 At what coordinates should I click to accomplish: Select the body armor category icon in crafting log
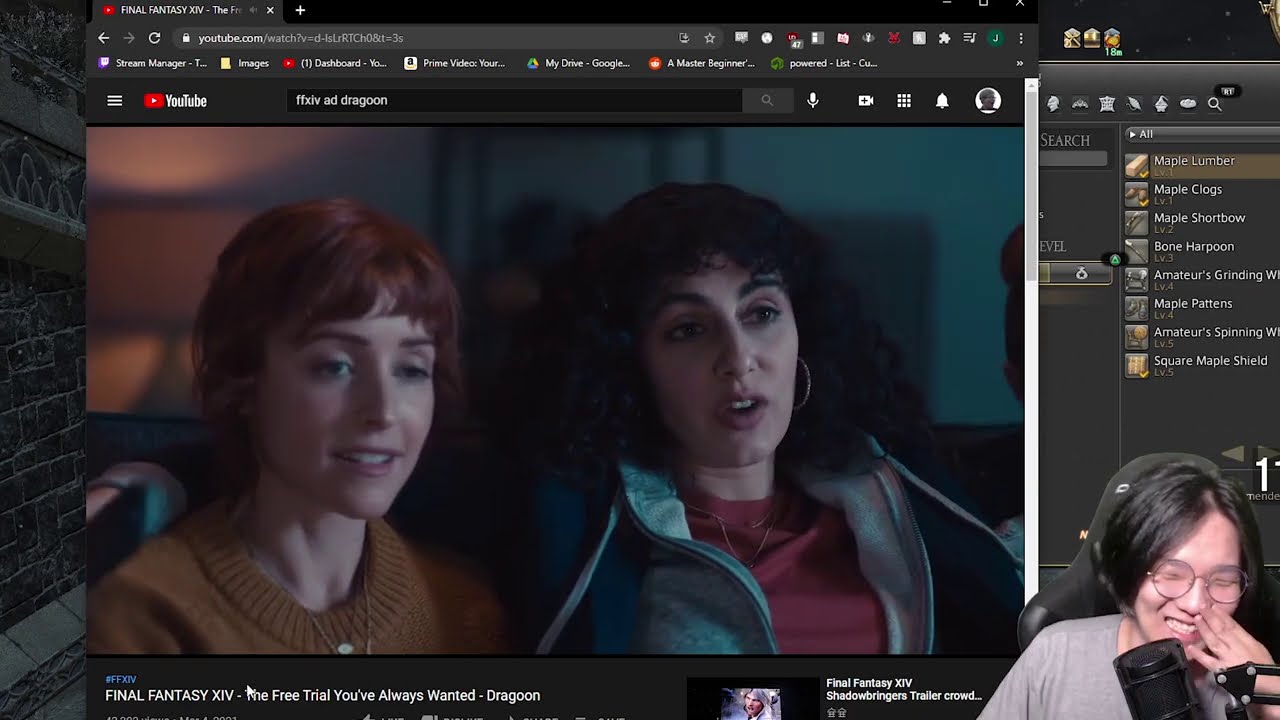coord(1107,104)
